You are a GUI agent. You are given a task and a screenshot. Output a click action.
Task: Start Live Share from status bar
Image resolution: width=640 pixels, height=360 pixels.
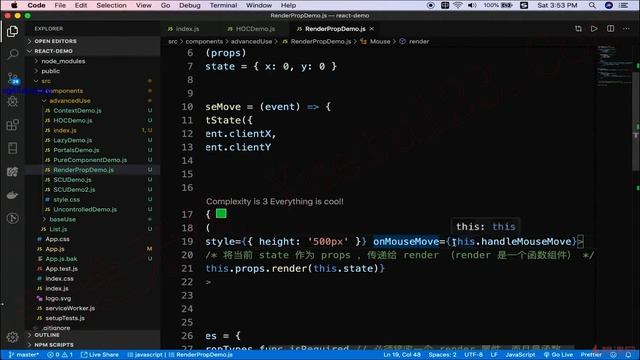(x=100, y=355)
